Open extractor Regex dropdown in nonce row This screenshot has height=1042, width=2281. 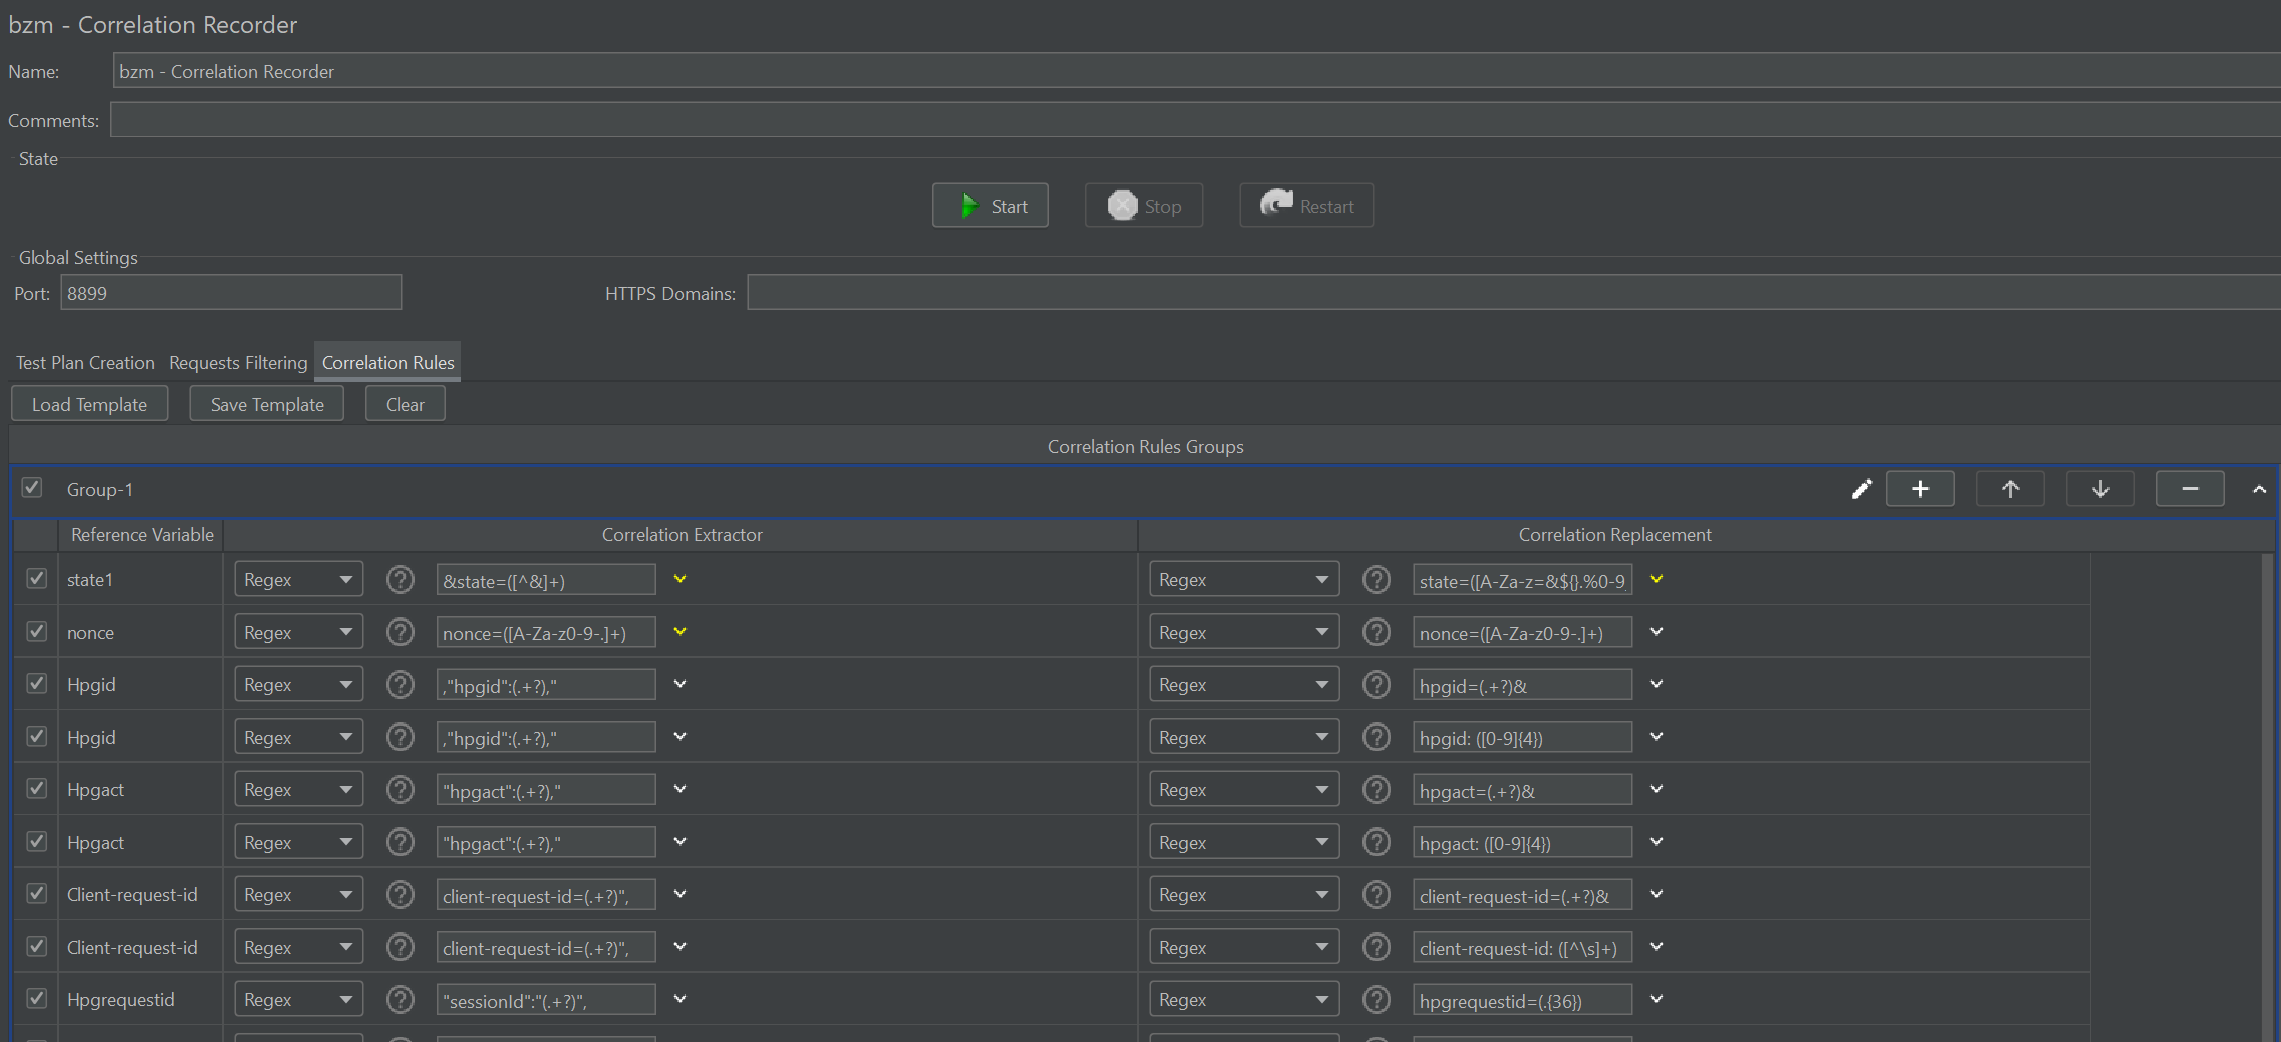pos(298,632)
